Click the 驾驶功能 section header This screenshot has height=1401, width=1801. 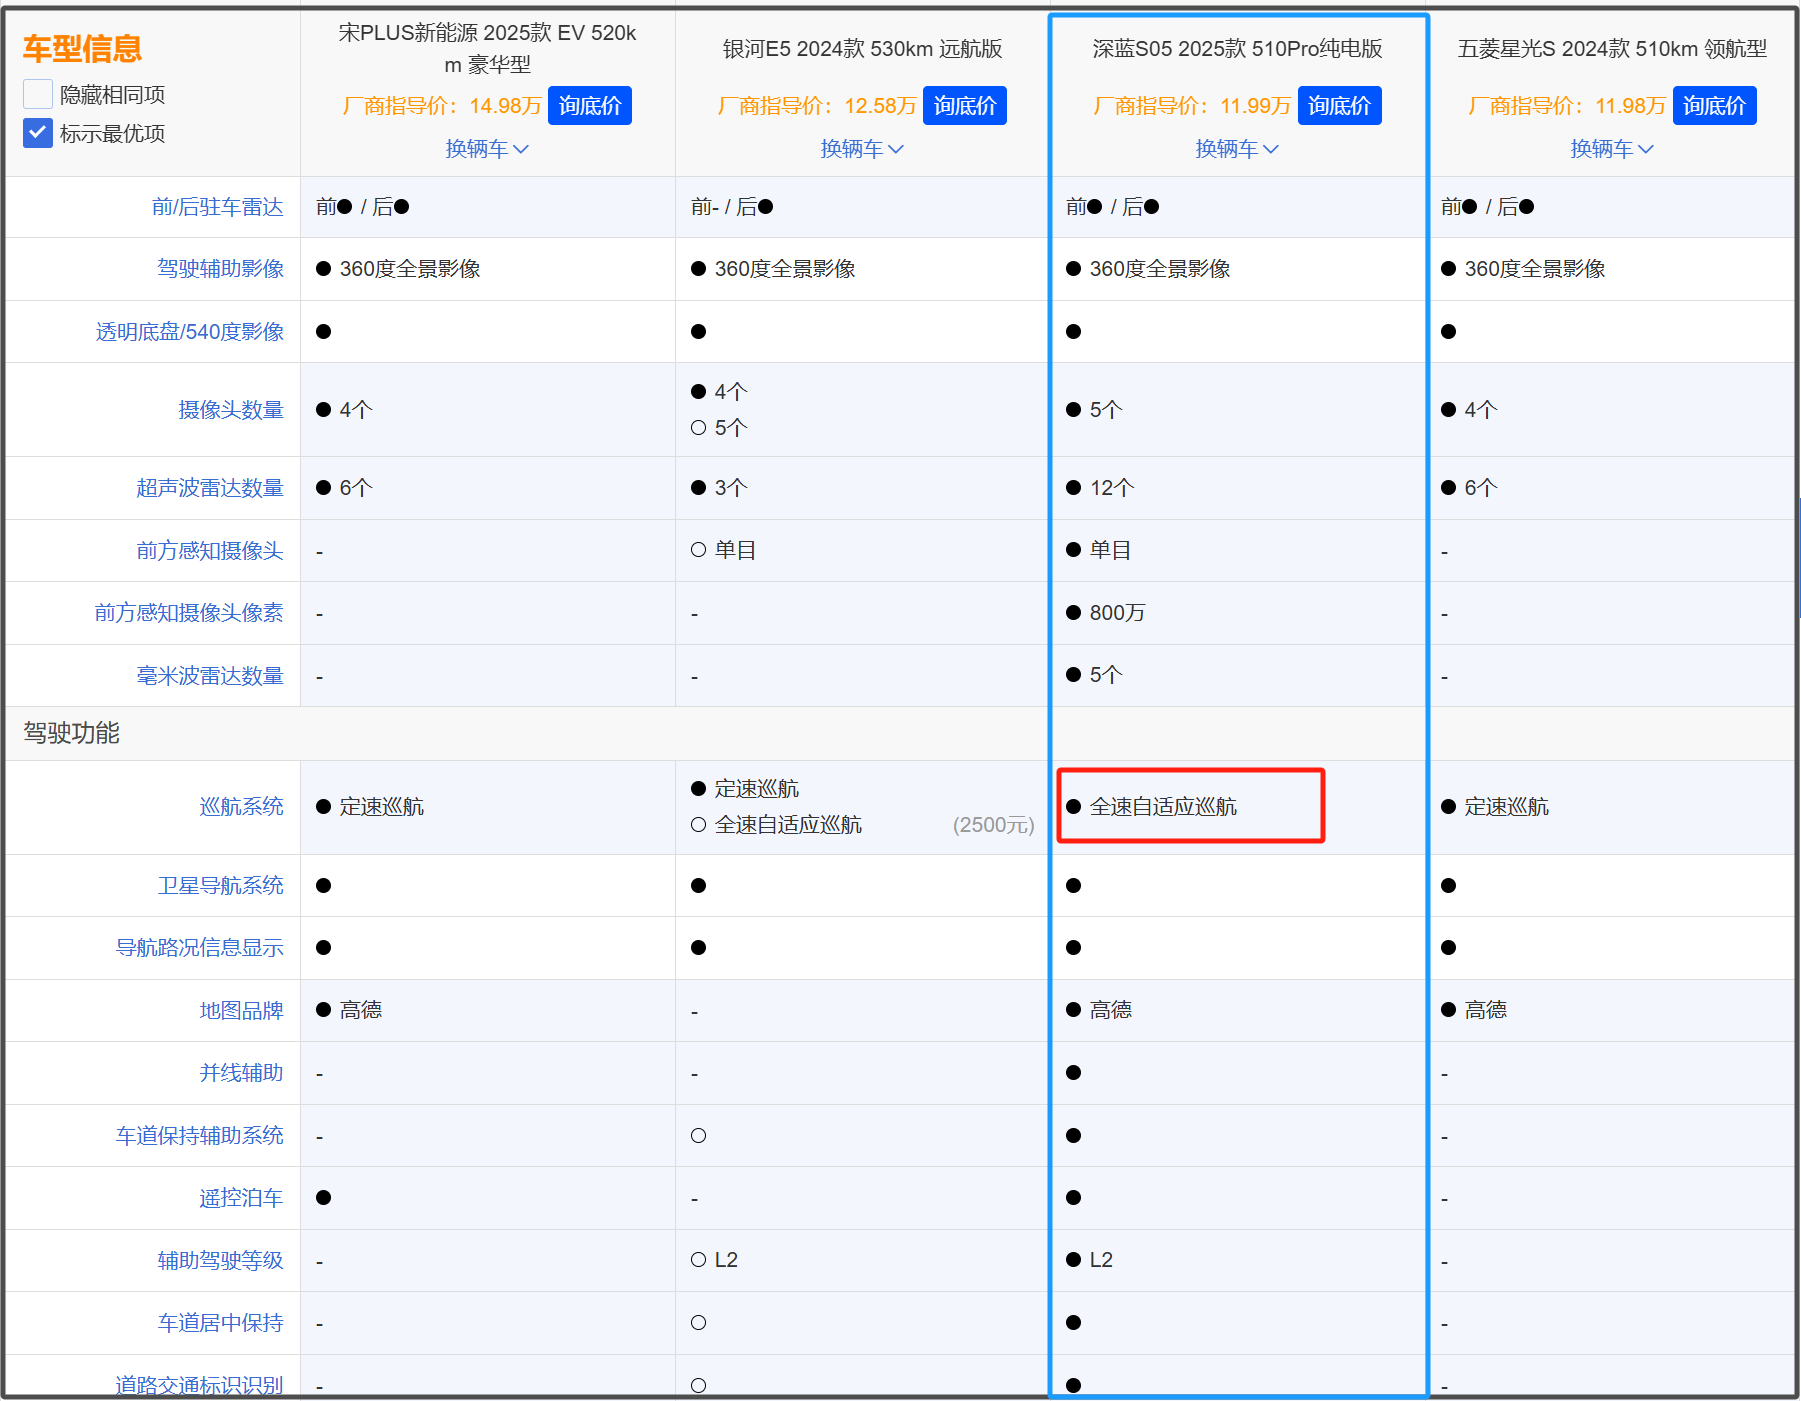tap(72, 733)
